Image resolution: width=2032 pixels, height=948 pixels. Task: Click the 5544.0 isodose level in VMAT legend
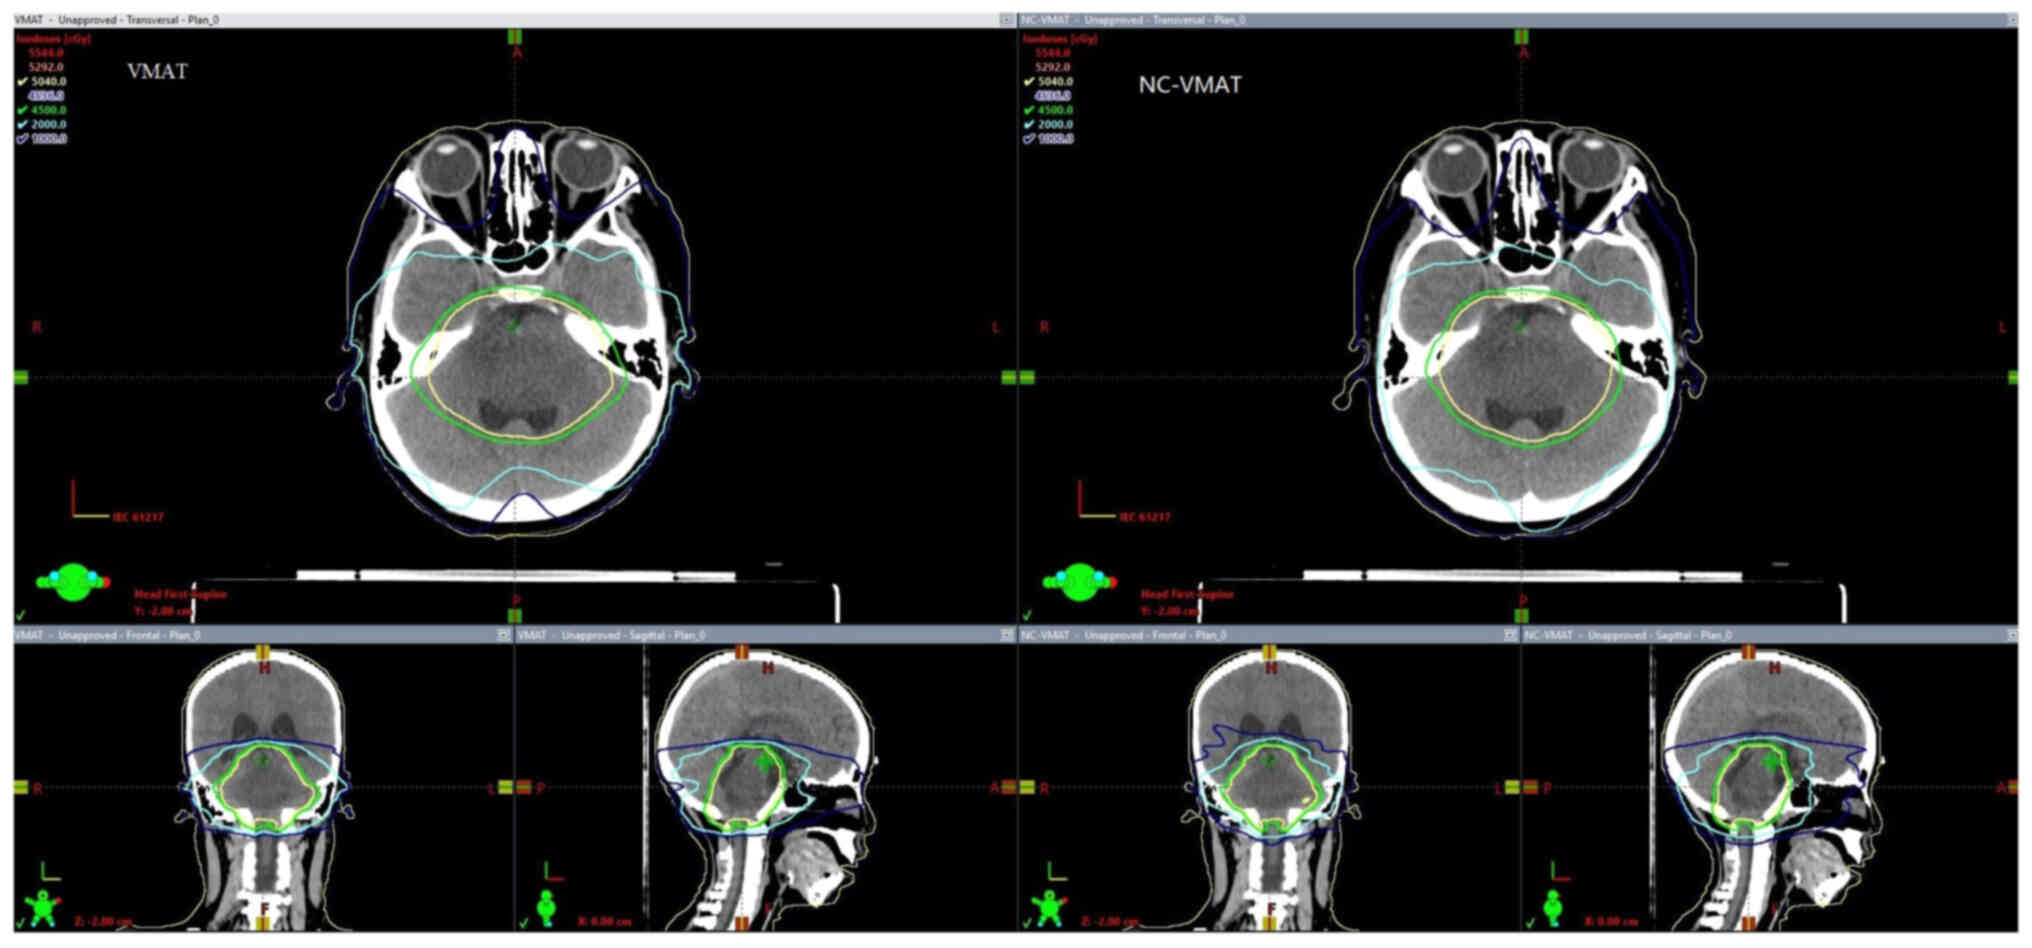point(46,52)
